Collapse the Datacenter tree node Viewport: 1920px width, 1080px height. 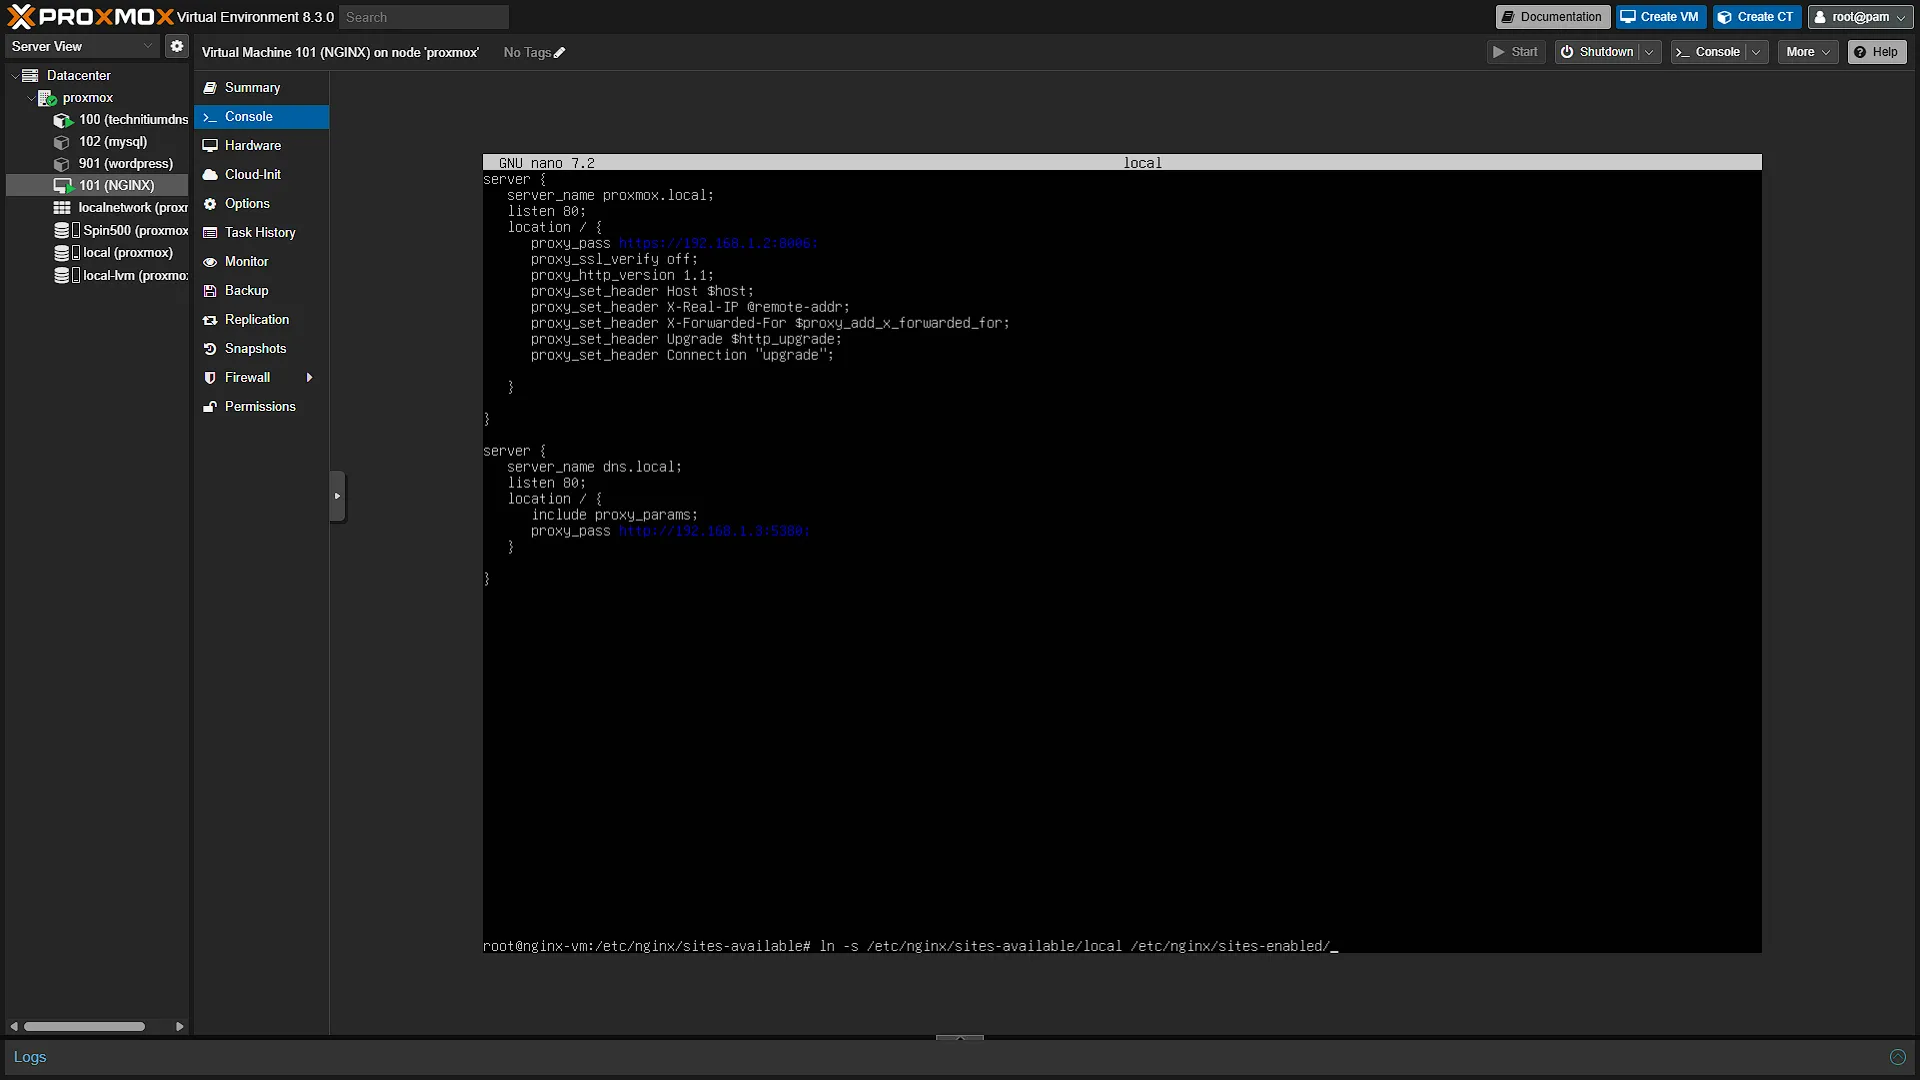pos(15,76)
